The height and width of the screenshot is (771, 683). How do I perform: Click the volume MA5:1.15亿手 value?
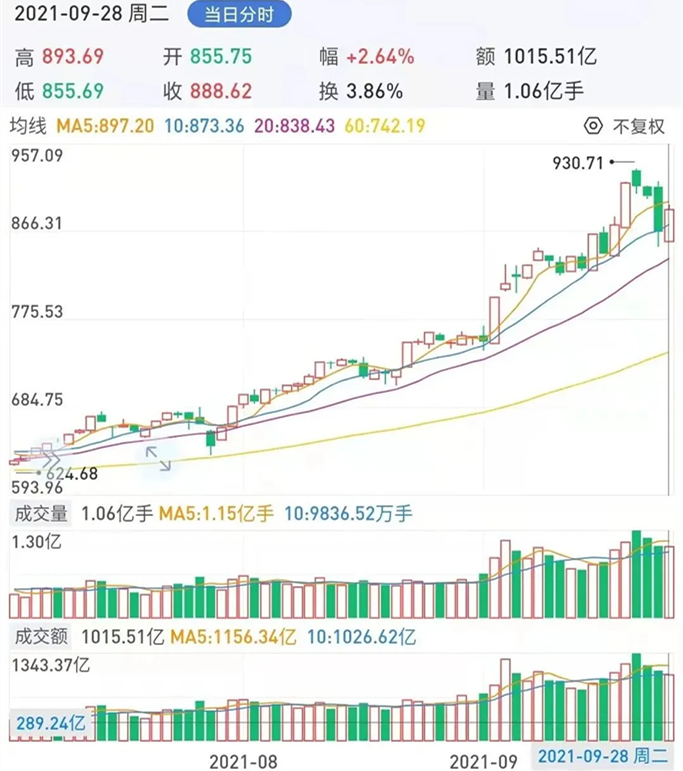216,513
